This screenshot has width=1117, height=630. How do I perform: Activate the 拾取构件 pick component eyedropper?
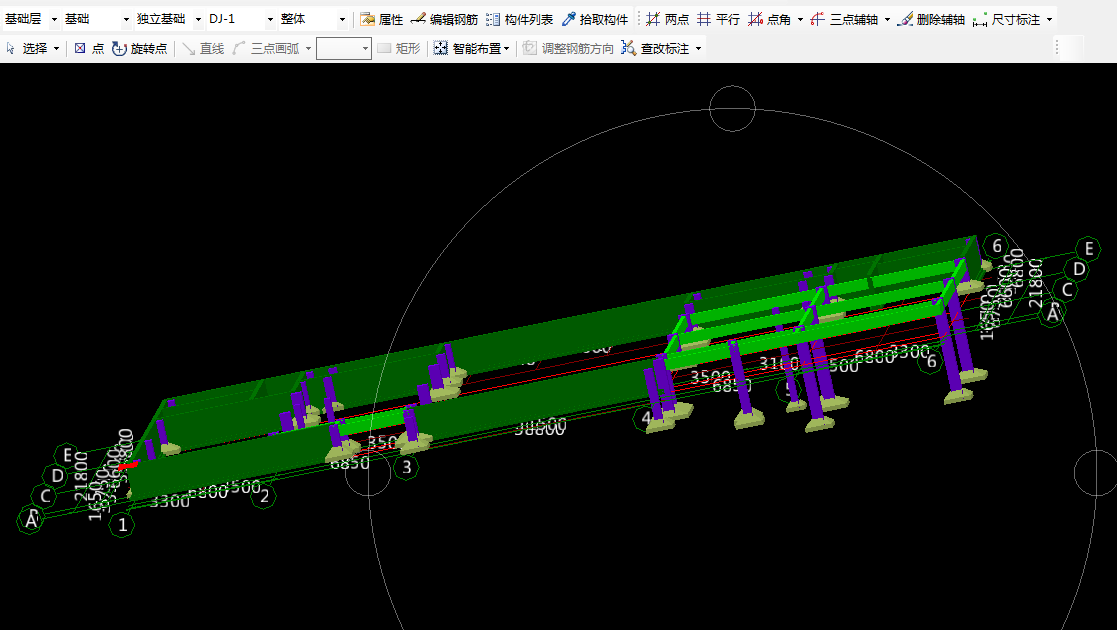click(x=595, y=19)
